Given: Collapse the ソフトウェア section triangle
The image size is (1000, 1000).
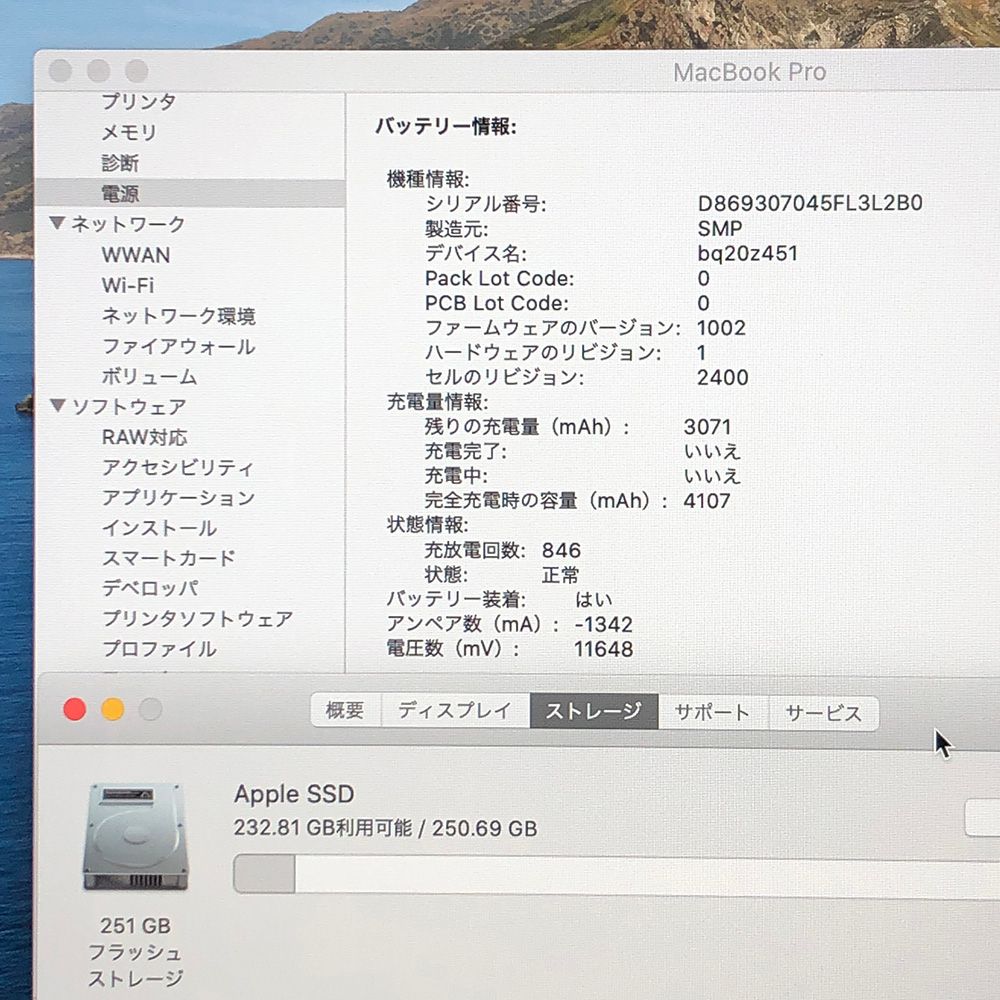Looking at the screenshot, I should [57, 405].
